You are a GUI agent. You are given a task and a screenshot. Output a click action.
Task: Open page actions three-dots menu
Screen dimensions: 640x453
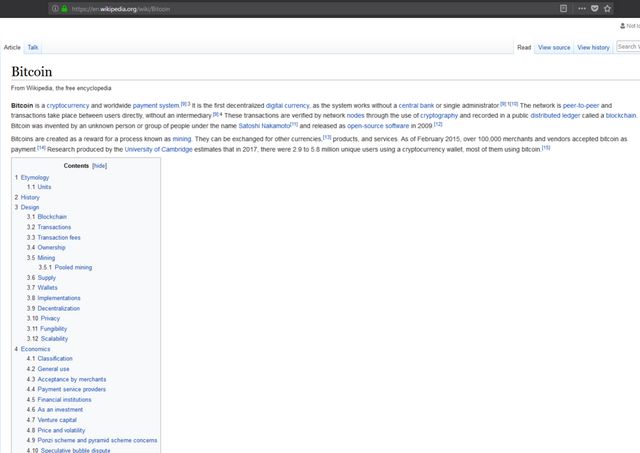(582, 9)
